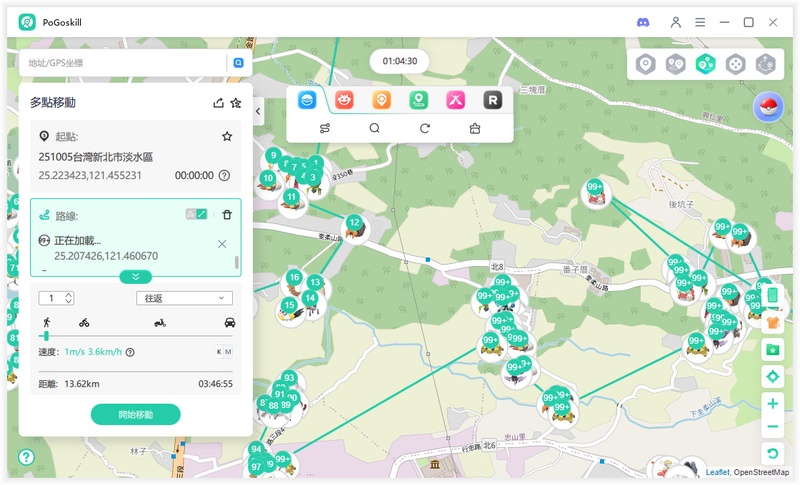This screenshot has width=800, height=485.
Task: Click the 開始移動 button
Action: (x=135, y=414)
